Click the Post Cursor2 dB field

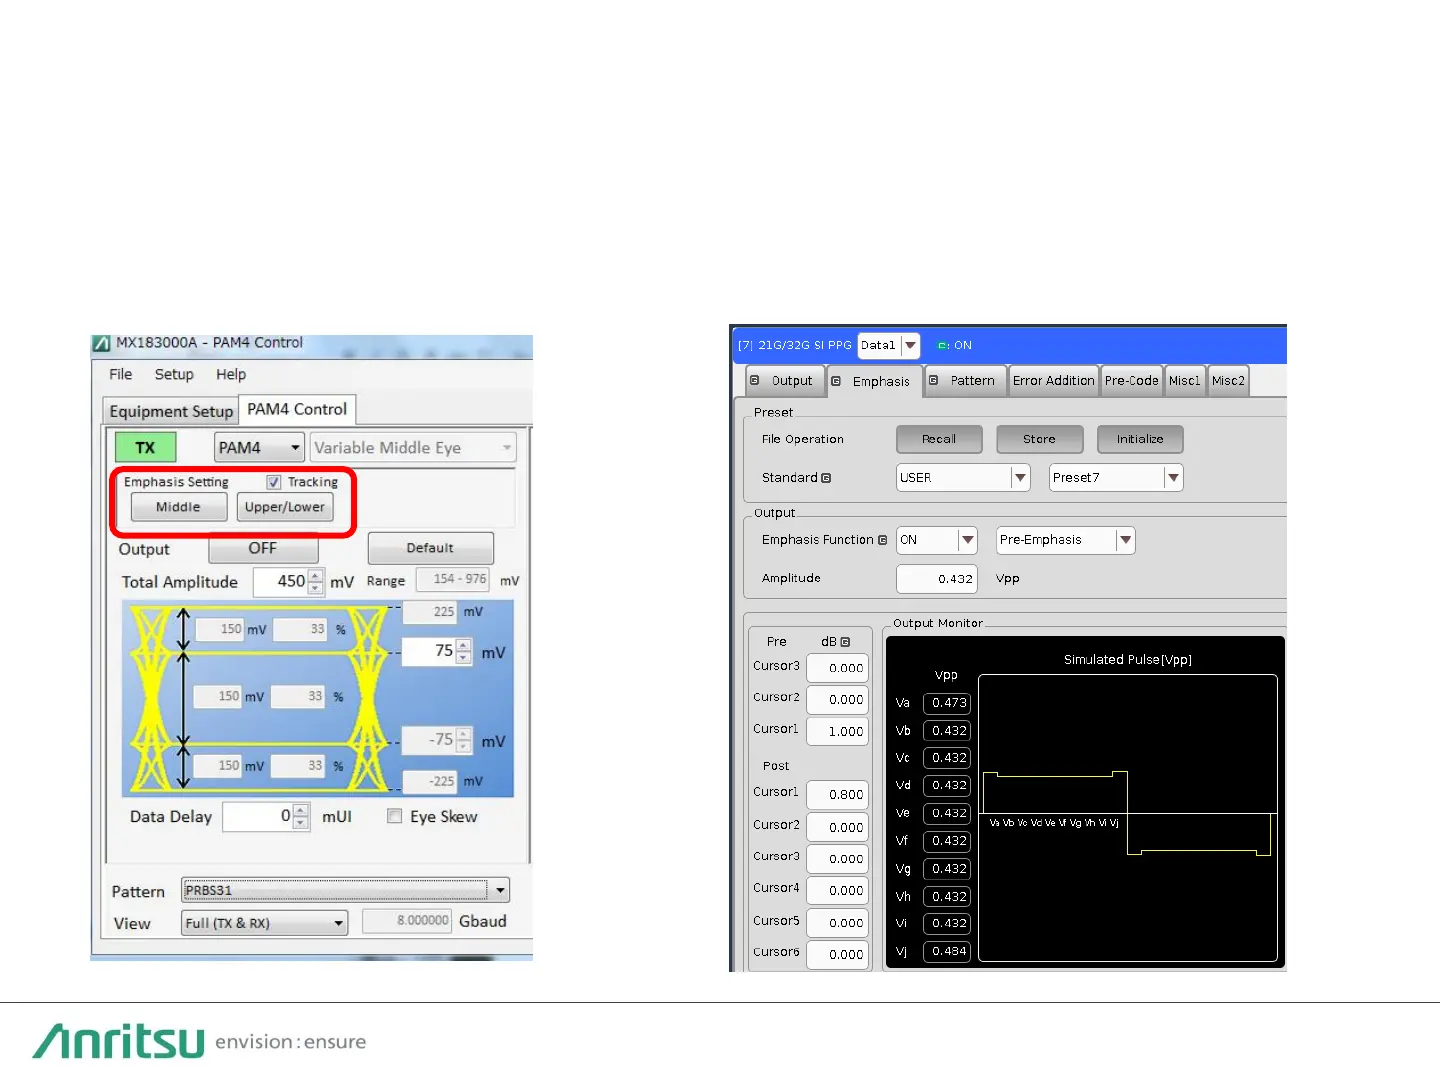pos(838,827)
